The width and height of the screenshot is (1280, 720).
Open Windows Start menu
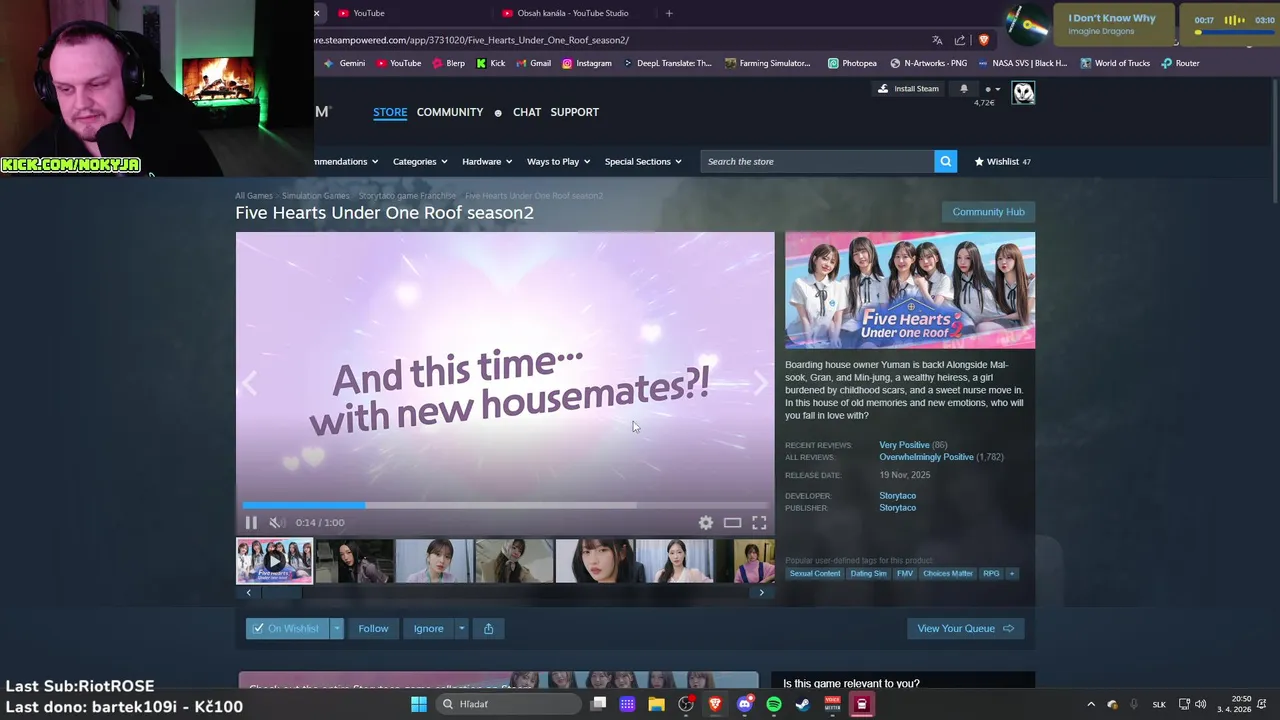point(419,704)
